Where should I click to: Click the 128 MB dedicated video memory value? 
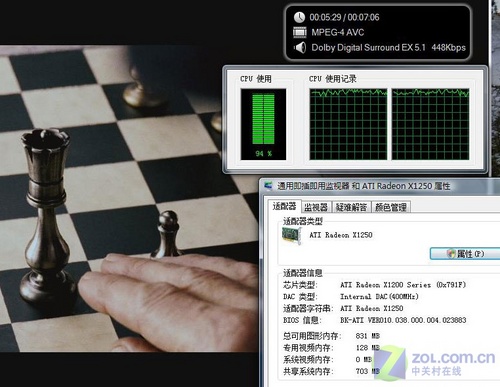point(368,348)
